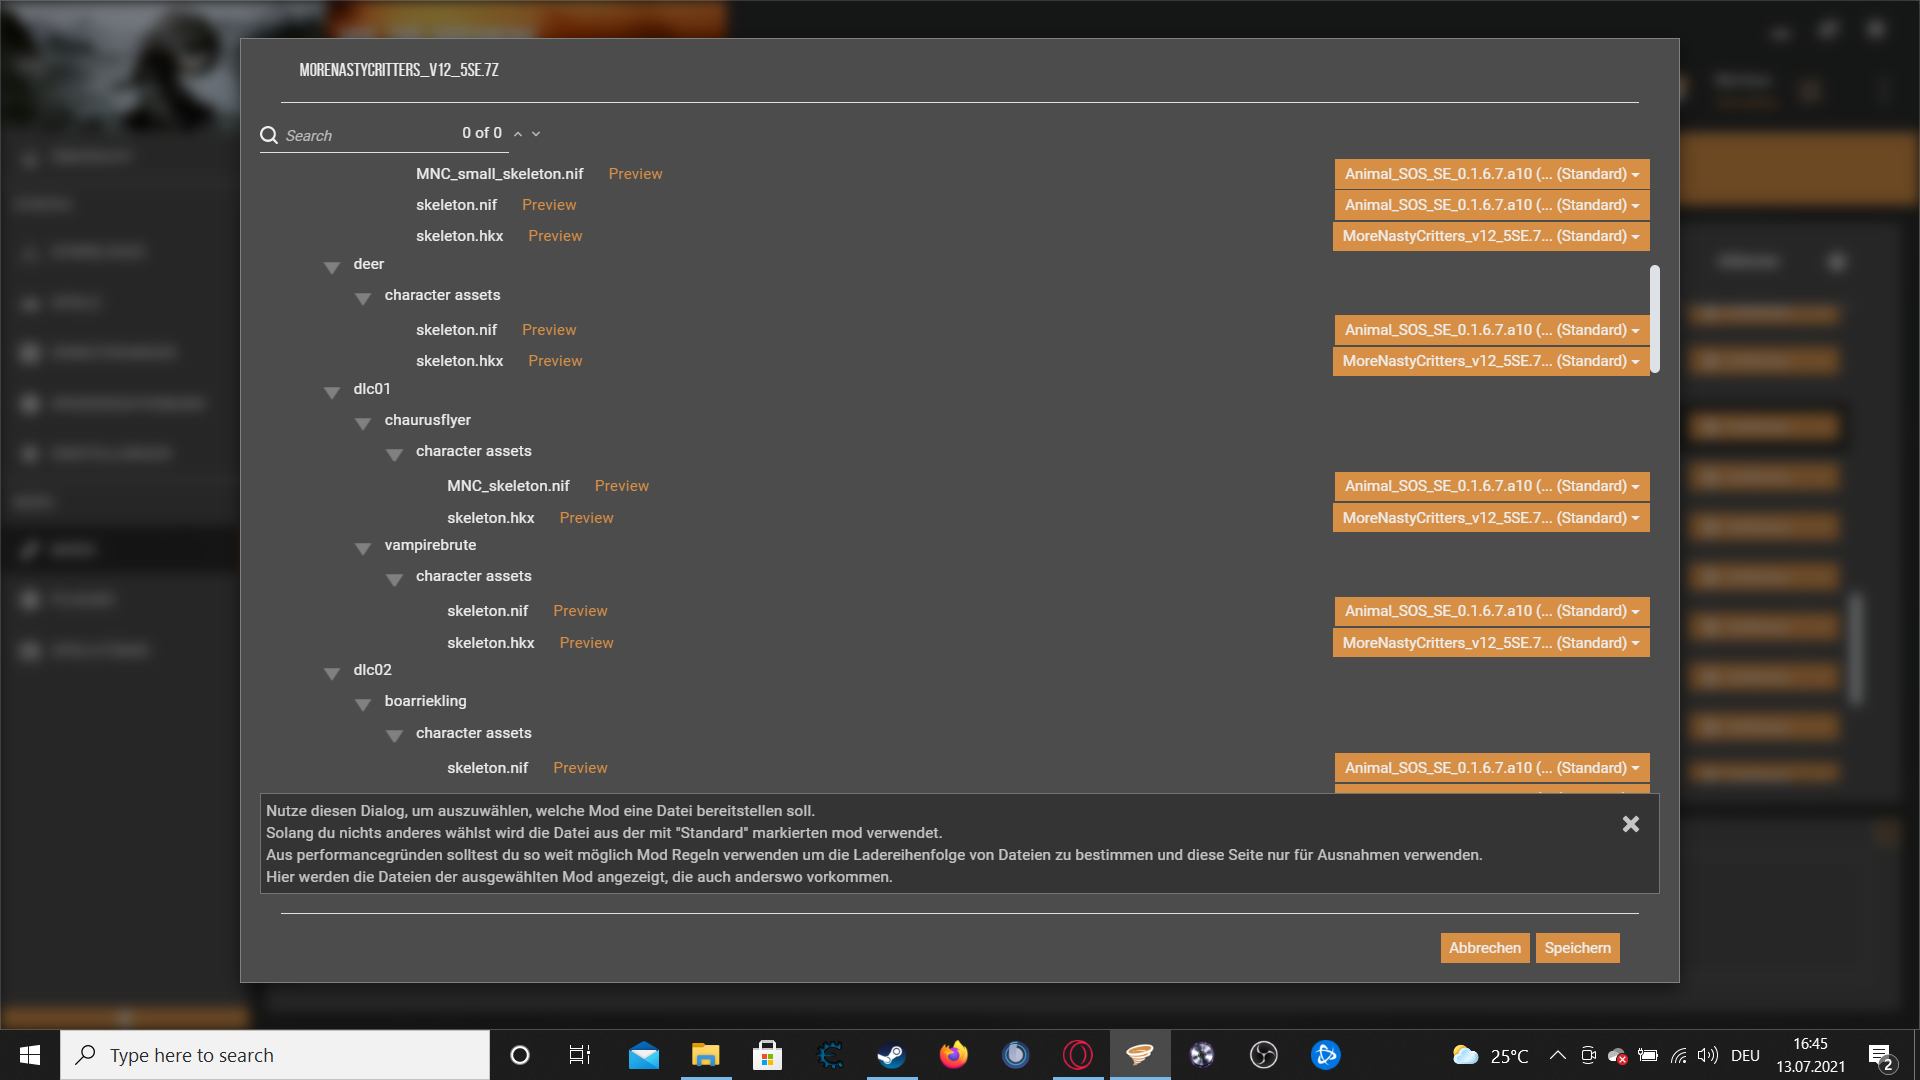The width and height of the screenshot is (1920, 1080).
Task: Collapse the dlc01 folder
Action: 332,392
